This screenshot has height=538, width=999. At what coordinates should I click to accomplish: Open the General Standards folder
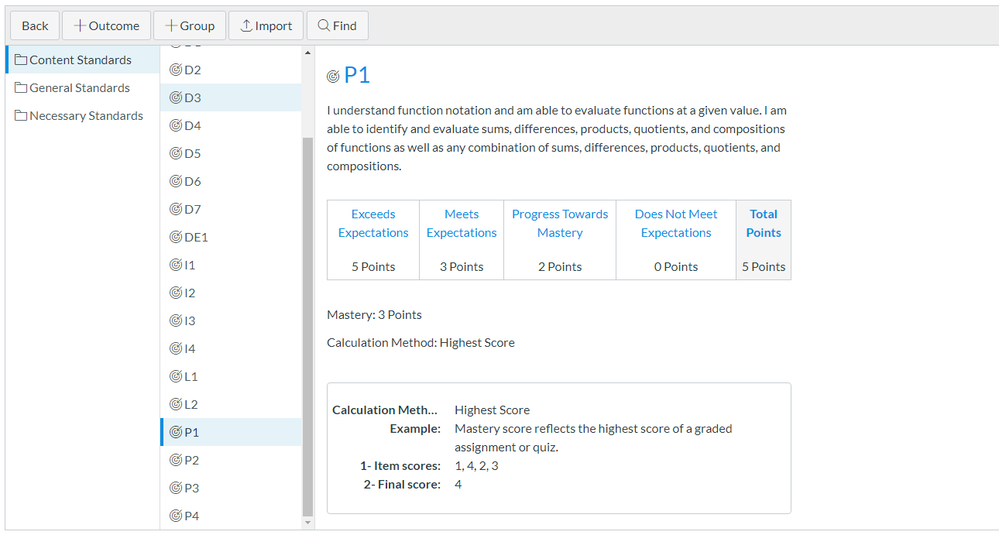click(79, 88)
